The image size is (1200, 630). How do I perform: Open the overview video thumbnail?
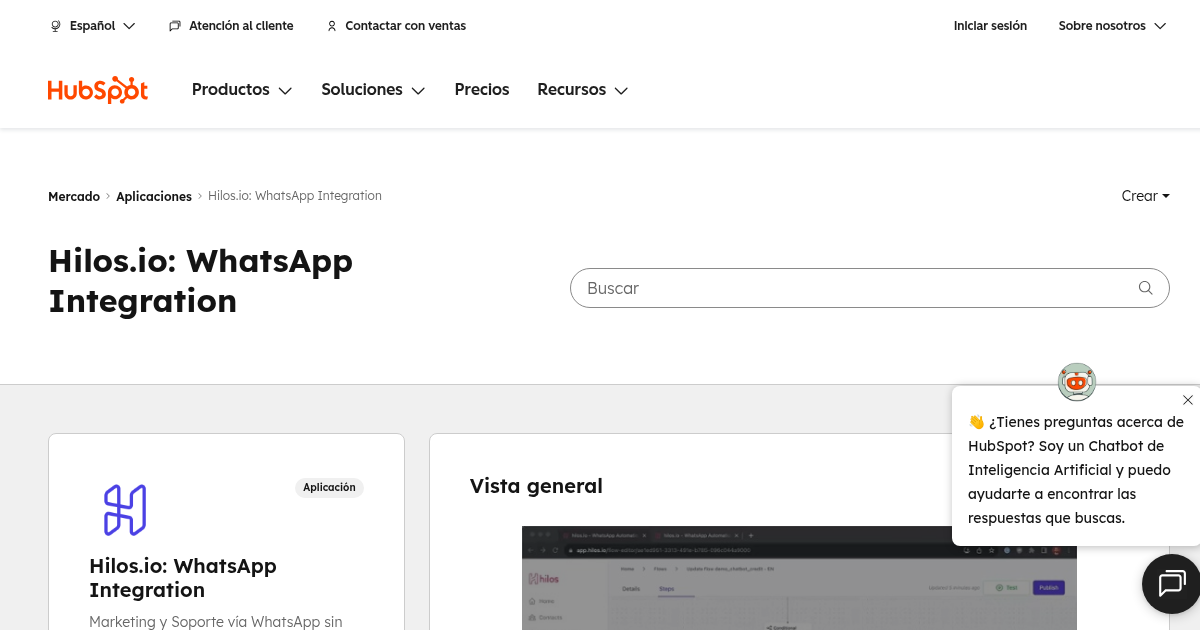coord(799,578)
